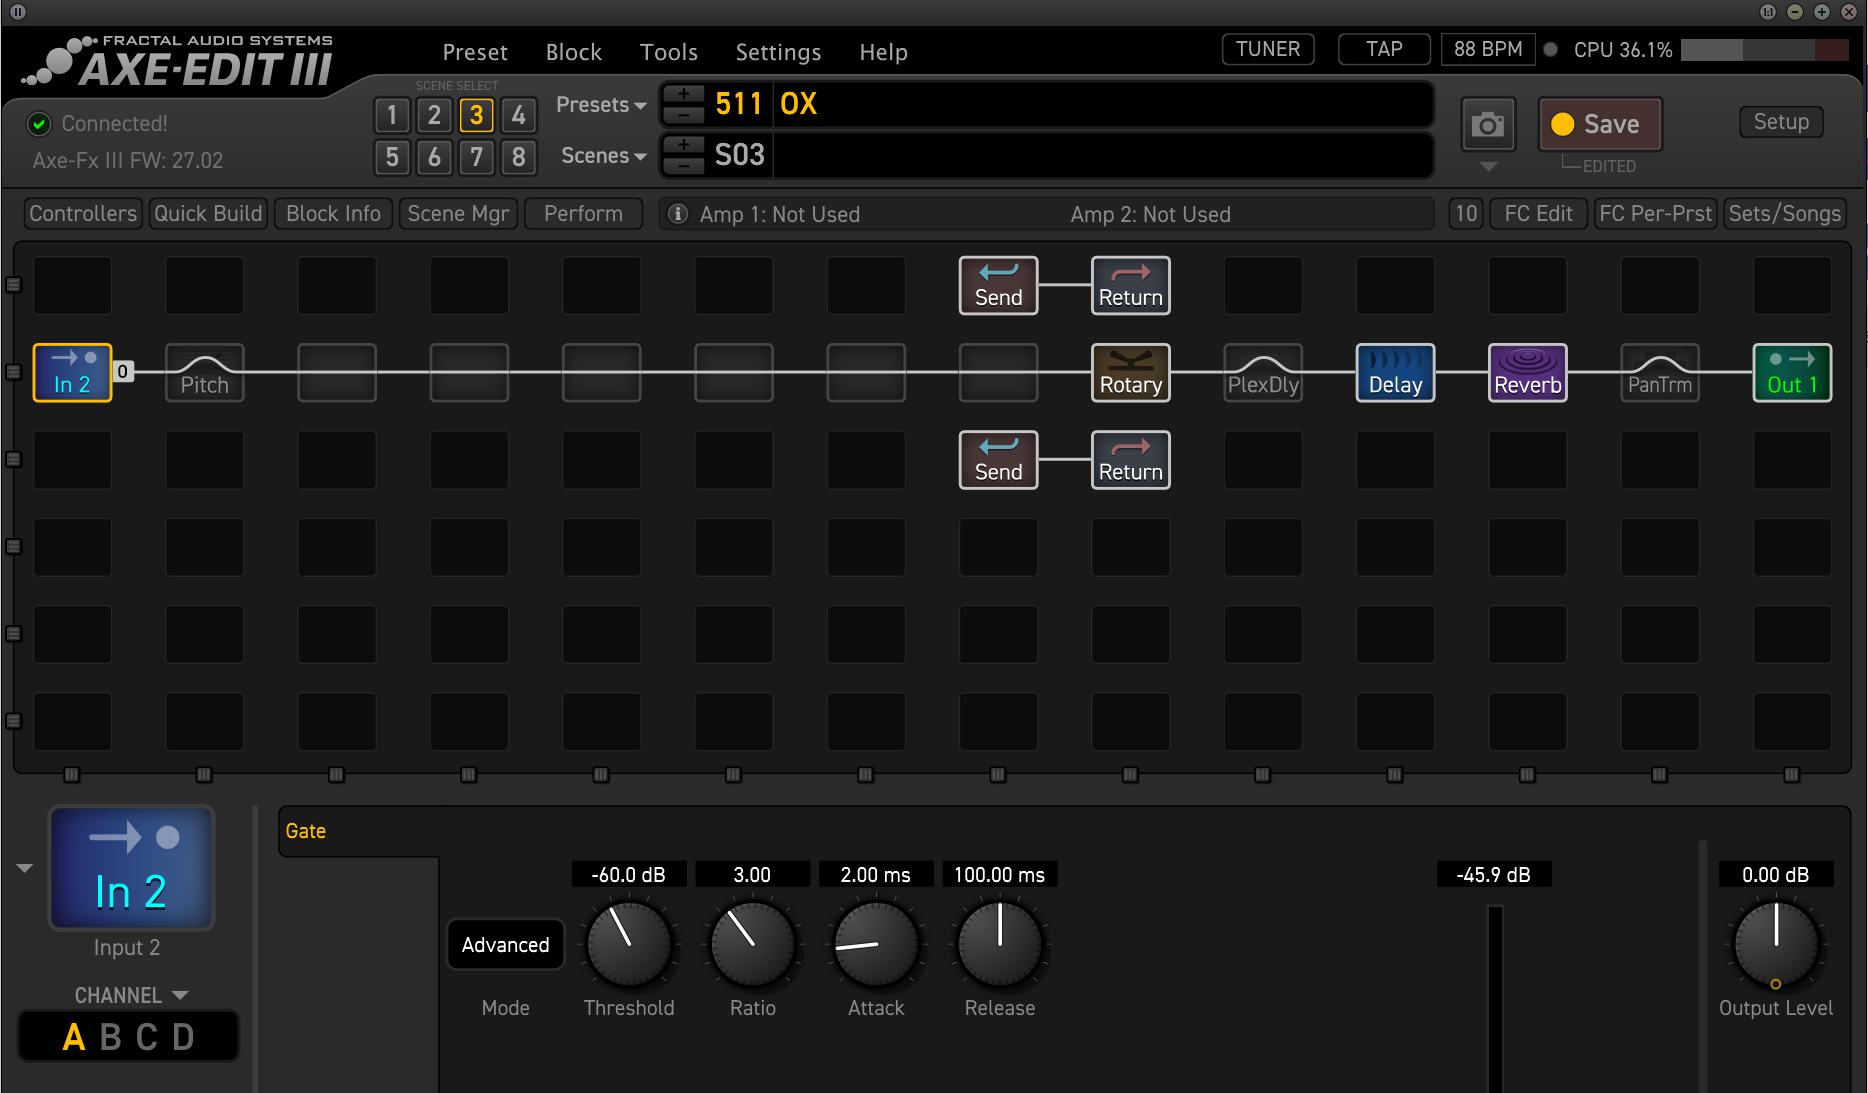
Task: Select the PlexDly block
Action: (1263, 373)
